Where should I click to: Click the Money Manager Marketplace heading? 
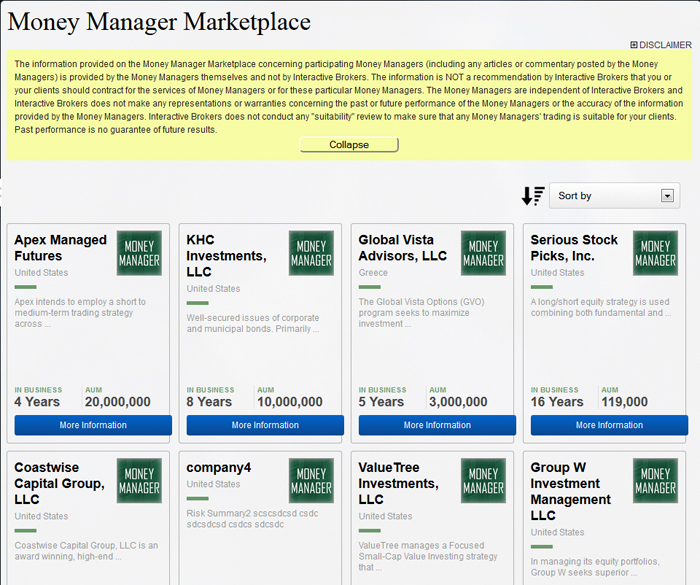click(159, 22)
